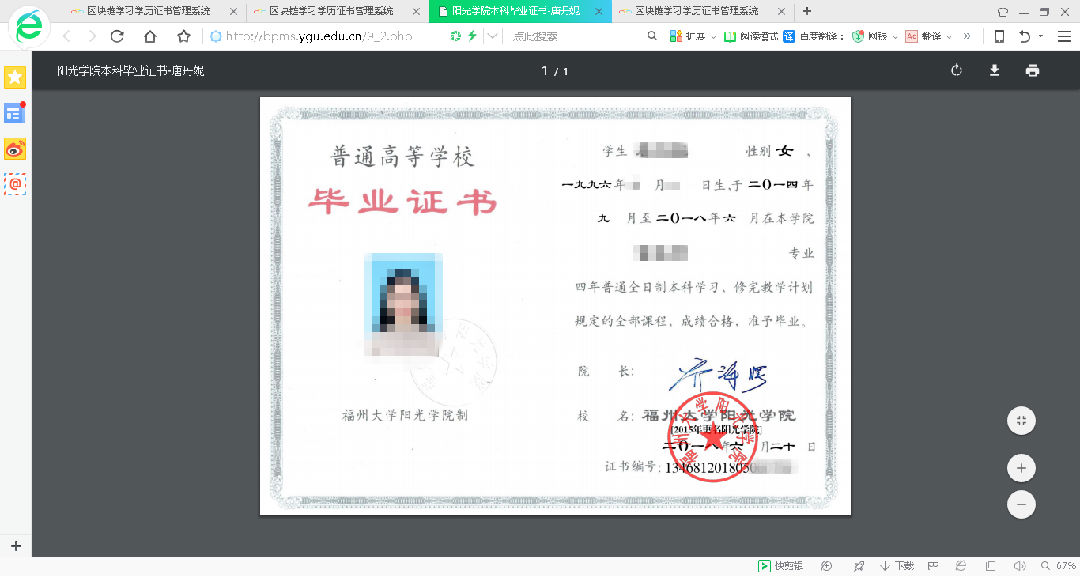Zoom out of the PDF
The height and width of the screenshot is (576, 1080).
tap(1021, 505)
